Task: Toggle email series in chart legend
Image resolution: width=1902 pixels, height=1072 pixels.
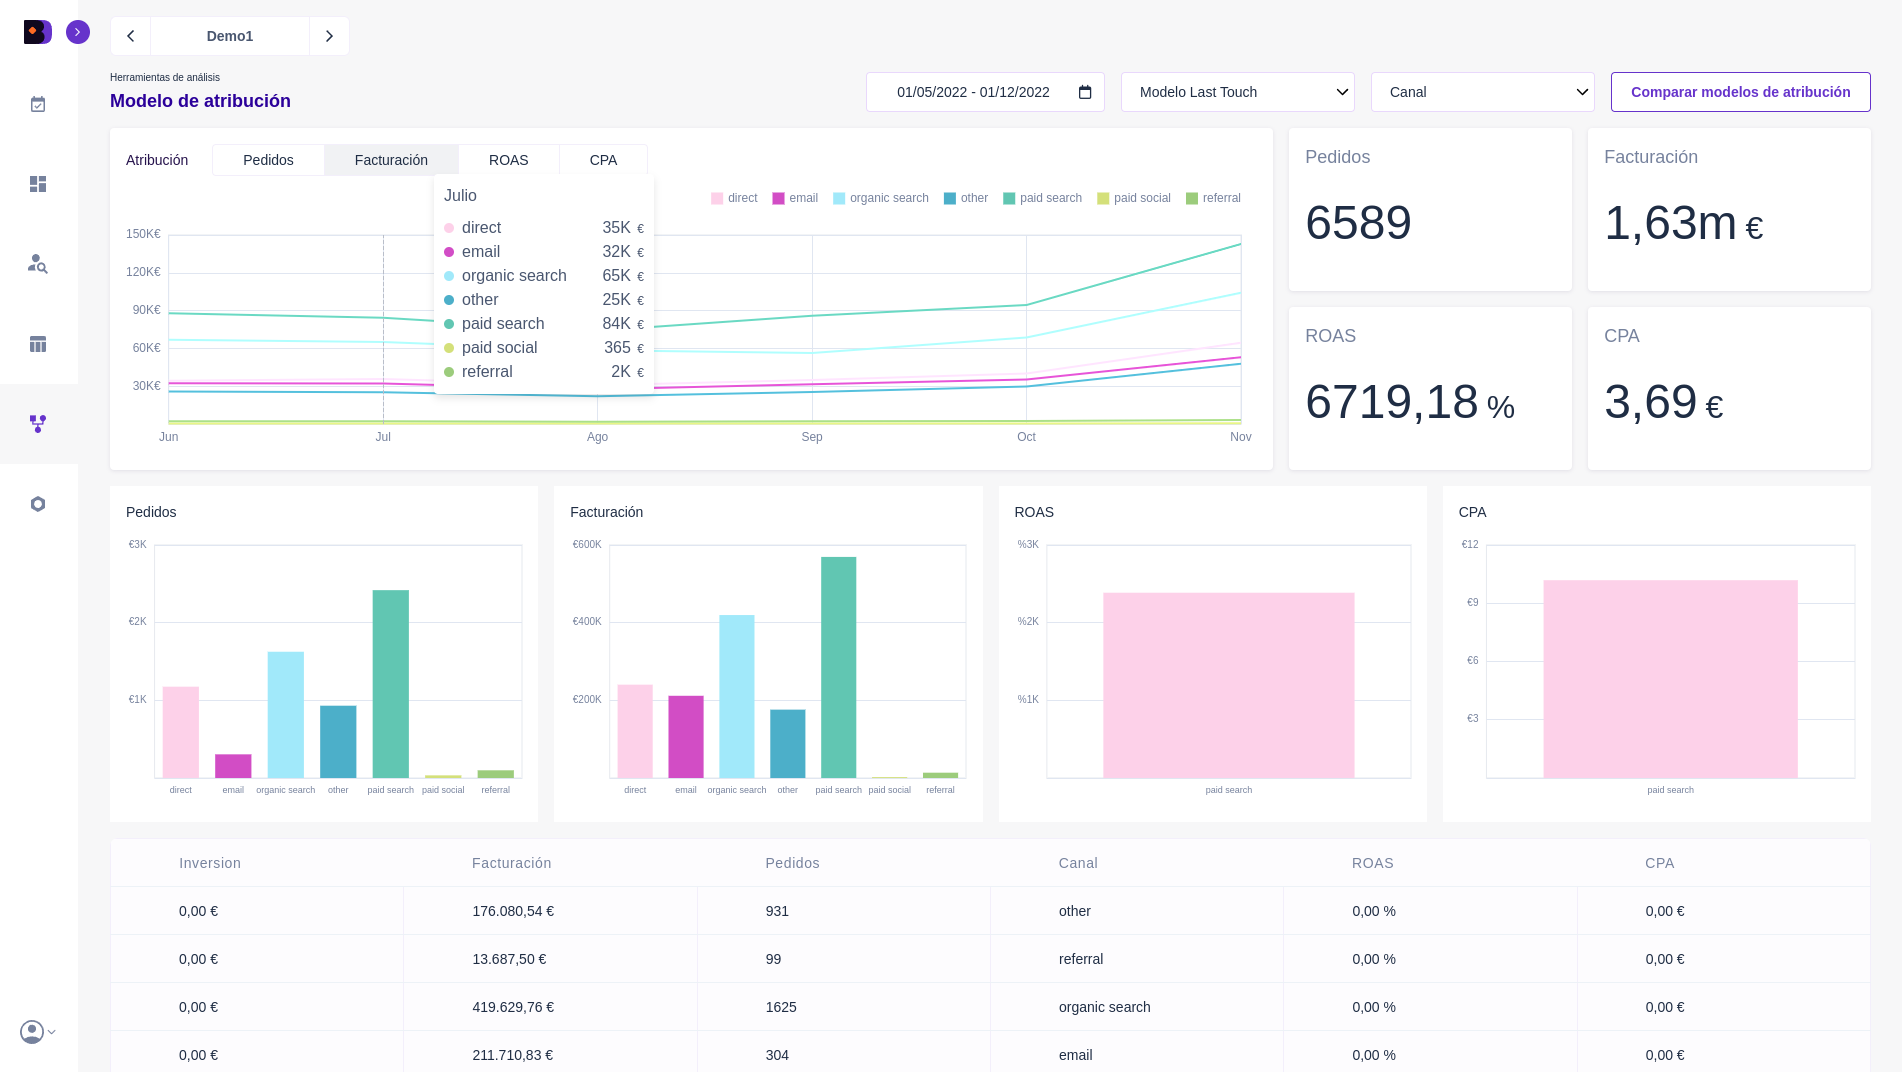Action: 795,198
